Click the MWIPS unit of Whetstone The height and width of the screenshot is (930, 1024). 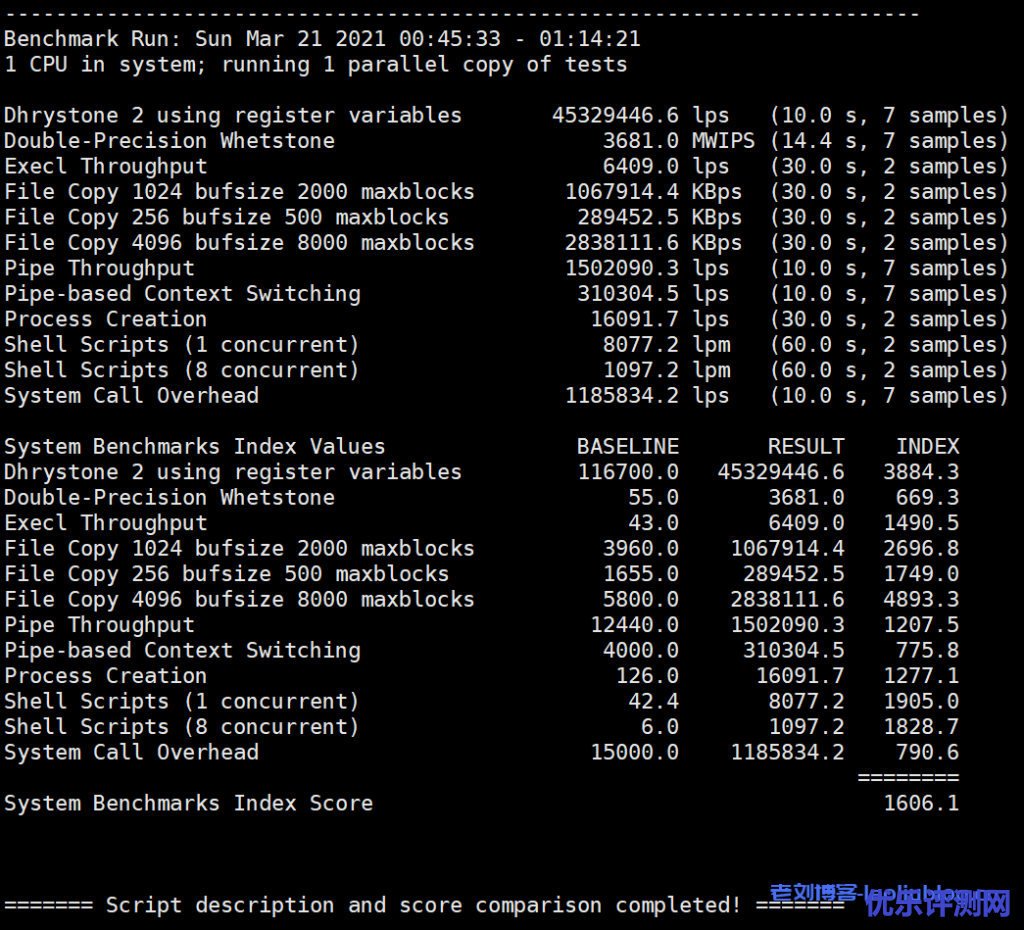point(723,141)
